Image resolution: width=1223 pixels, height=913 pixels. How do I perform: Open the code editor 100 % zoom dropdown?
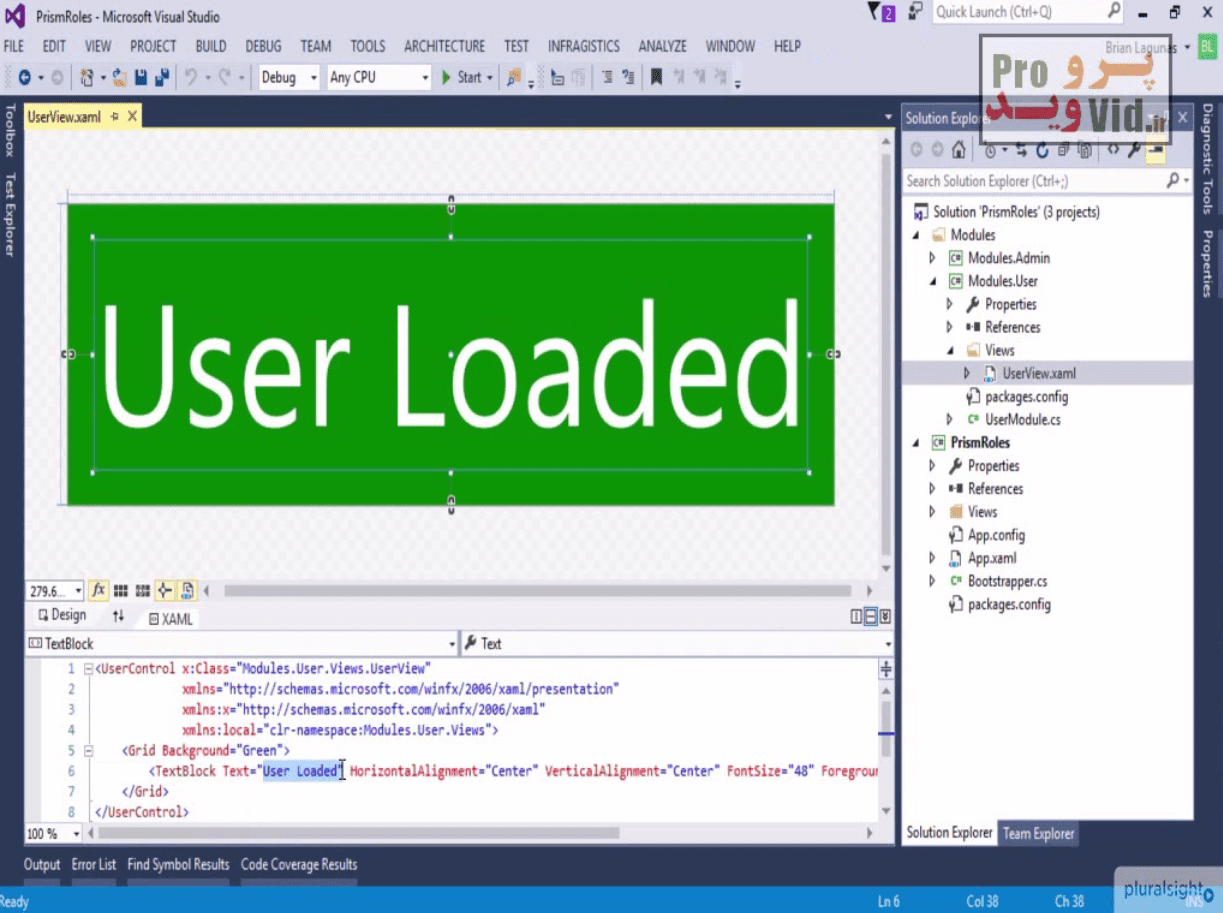pos(77,834)
